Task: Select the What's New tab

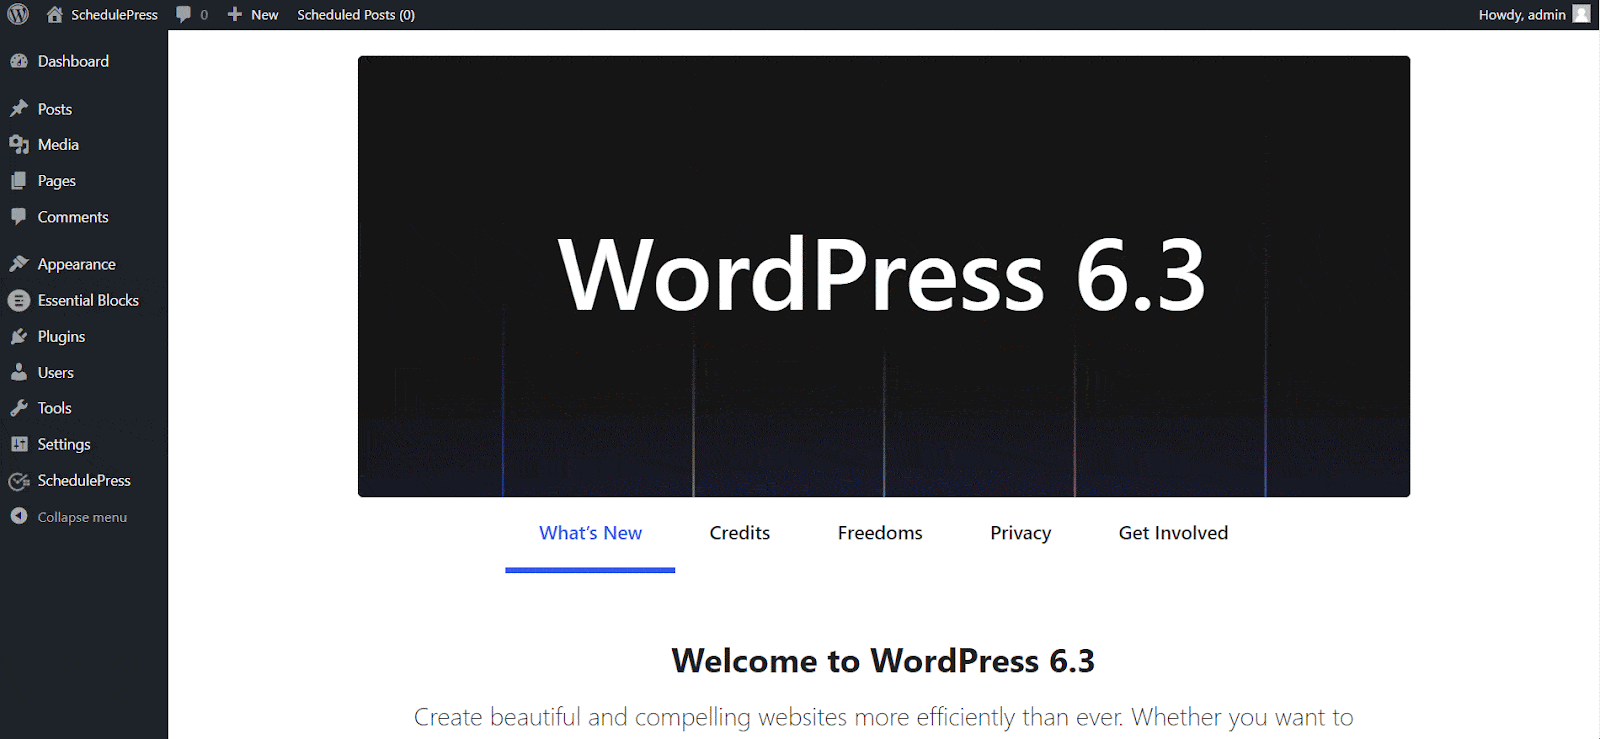Action: point(590,533)
